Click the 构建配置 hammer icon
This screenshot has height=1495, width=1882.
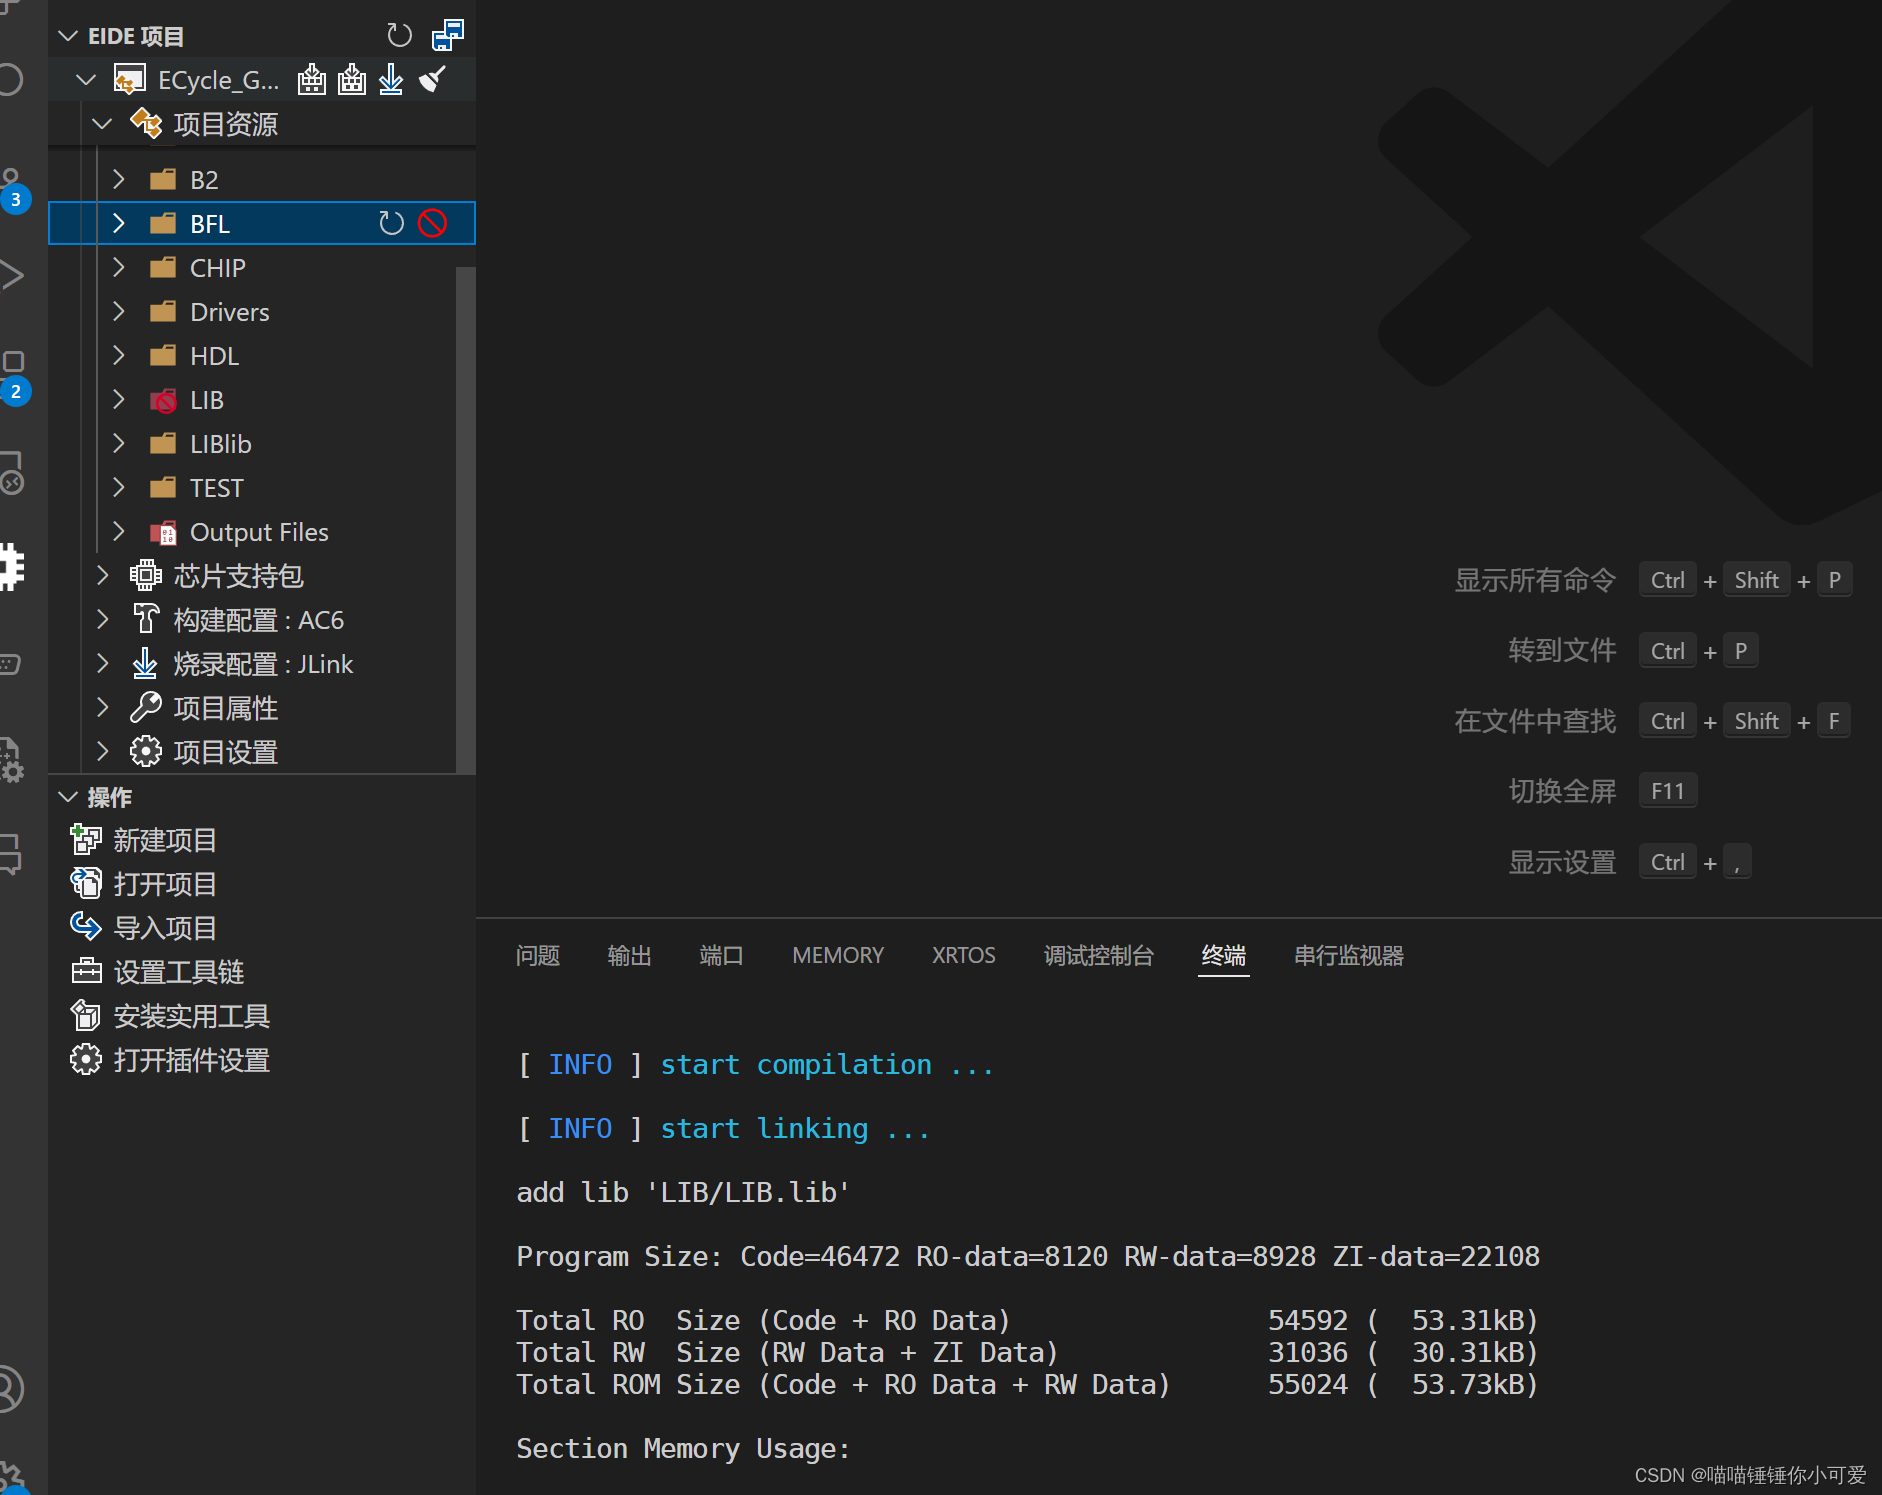(146, 619)
